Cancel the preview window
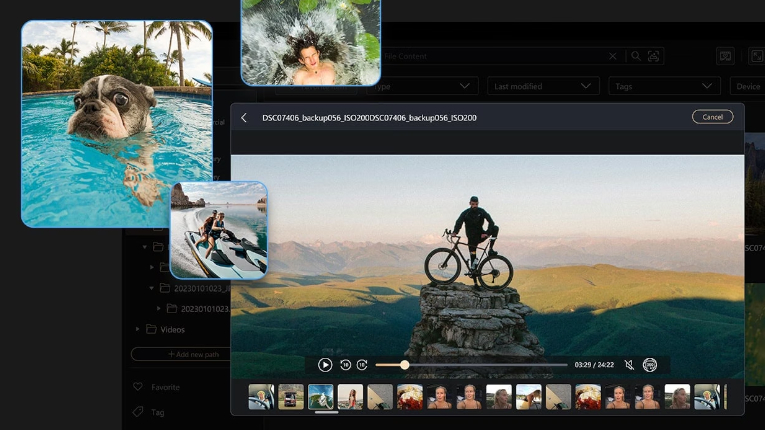The width and height of the screenshot is (768, 432). click(714, 117)
